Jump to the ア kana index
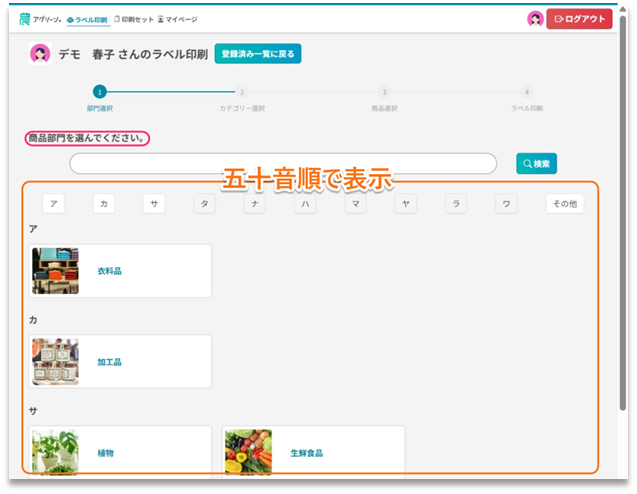 tap(55, 204)
